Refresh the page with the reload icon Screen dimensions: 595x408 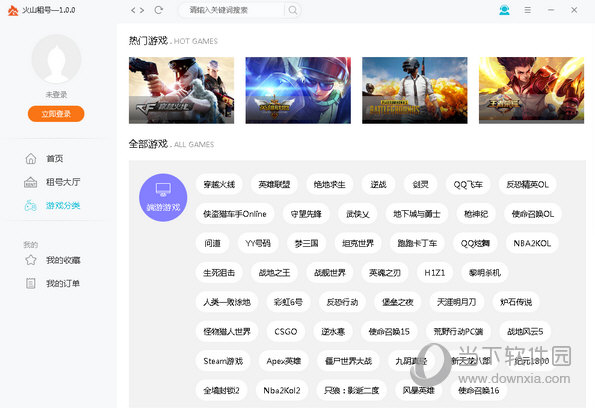[x=159, y=10]
